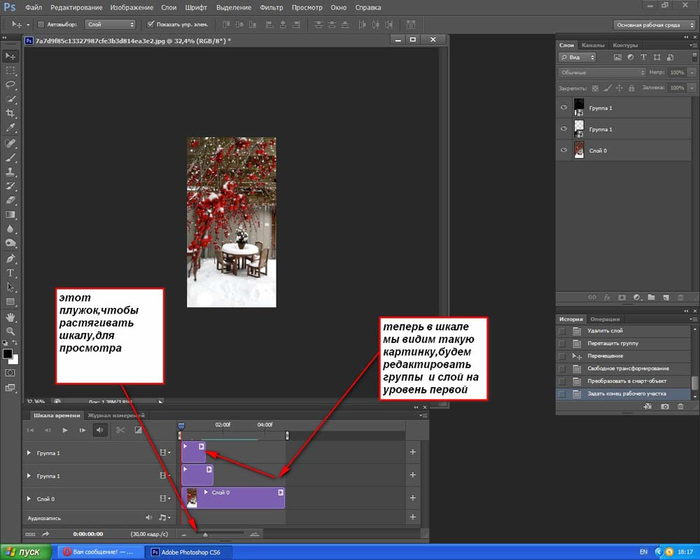Click the scissors split-at-playhead icon
The width and height of the screenshot is (700, 560).
tap(120, 430)
